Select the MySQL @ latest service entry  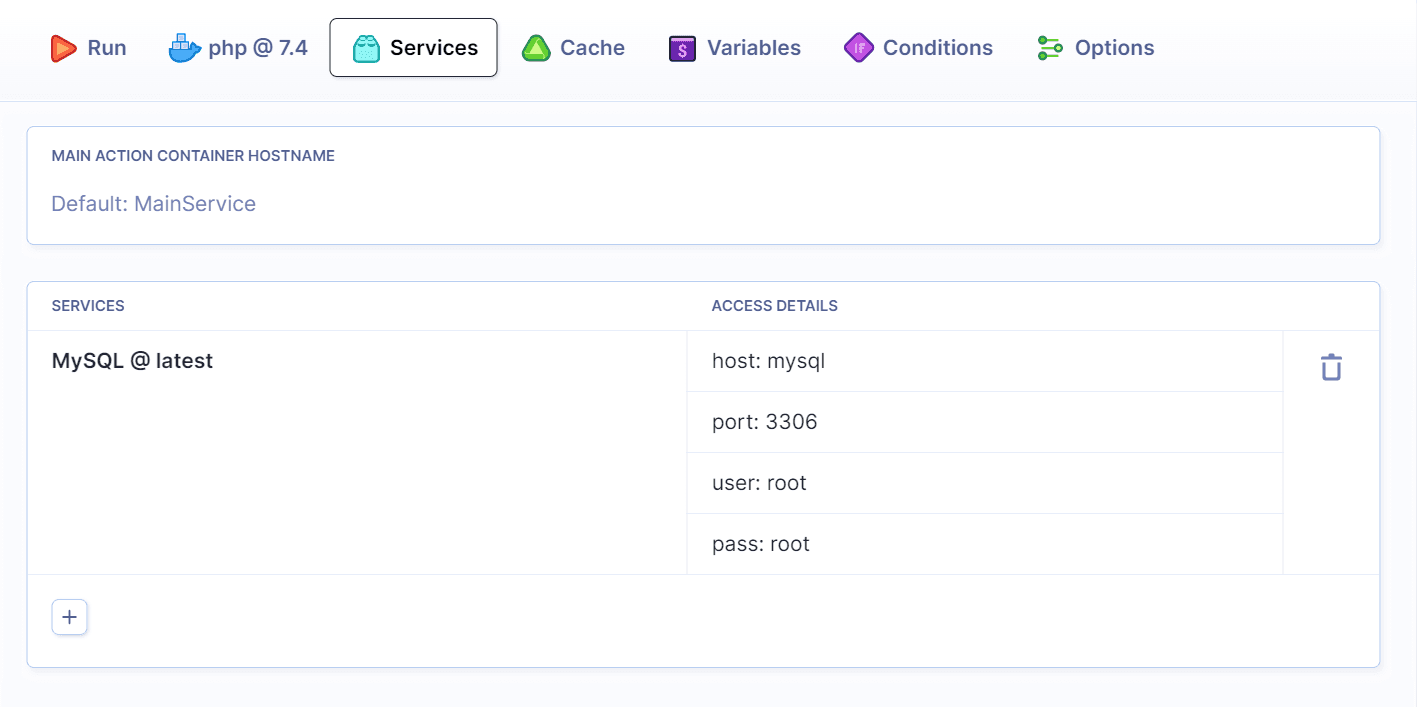(x=132, y=361)
